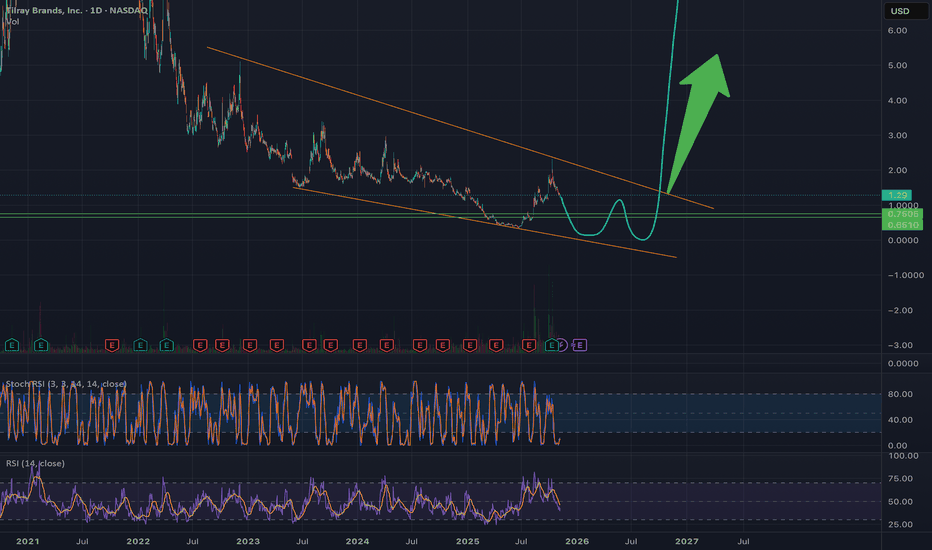Click the 40.00 Stoch RSI axis value
Image resolution: width=932 pixels, height=550 pixels.
tap(900, 420)
